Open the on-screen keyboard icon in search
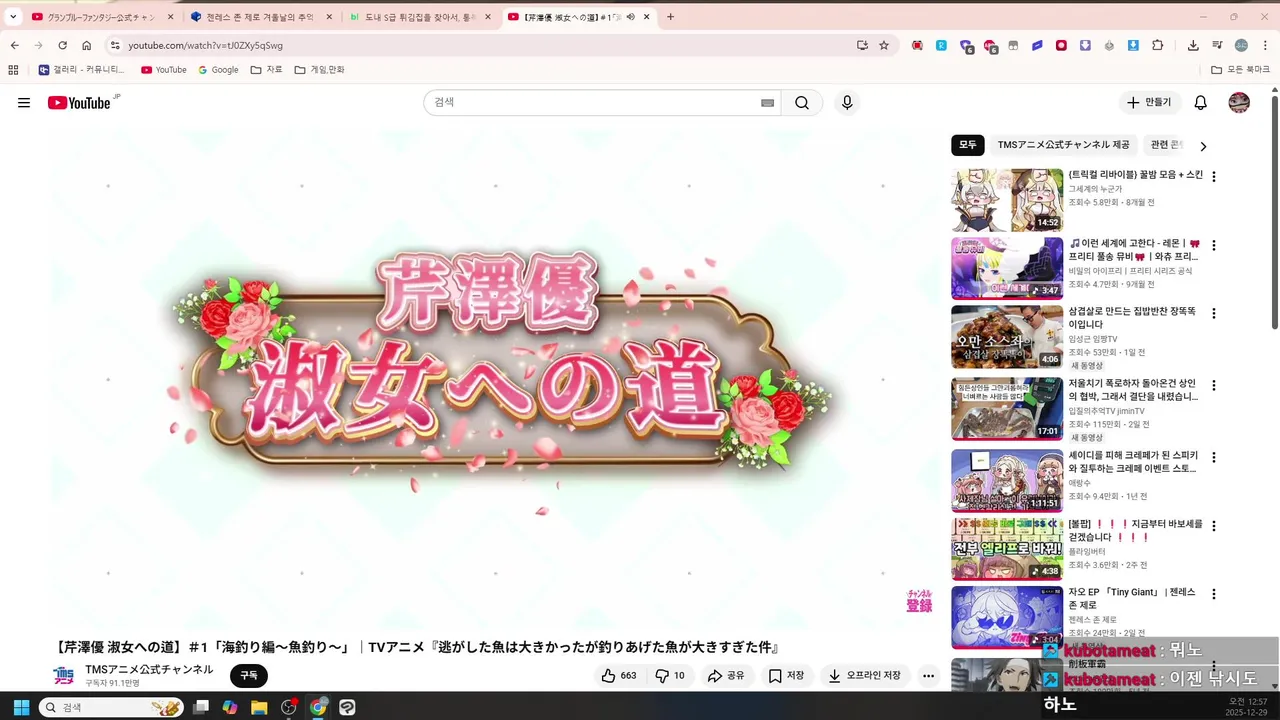The image size is (1280, 720). coord(767,103)
